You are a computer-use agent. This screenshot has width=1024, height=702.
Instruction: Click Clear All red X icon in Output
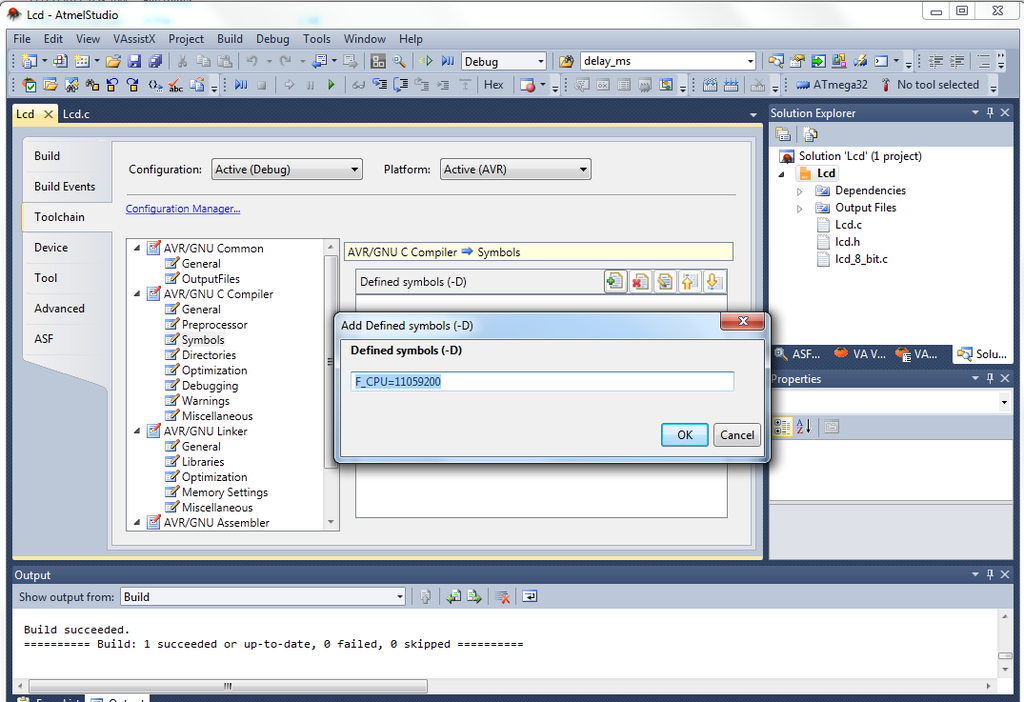pos(502,597)
